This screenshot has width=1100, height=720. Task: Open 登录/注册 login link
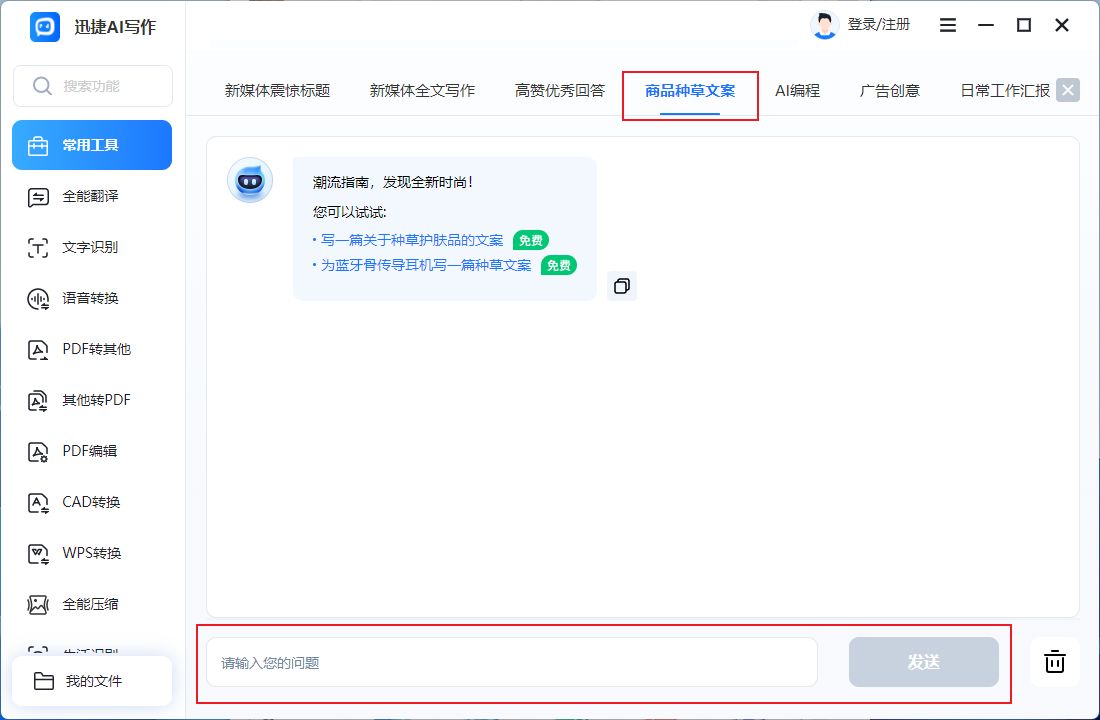[879, 25]
